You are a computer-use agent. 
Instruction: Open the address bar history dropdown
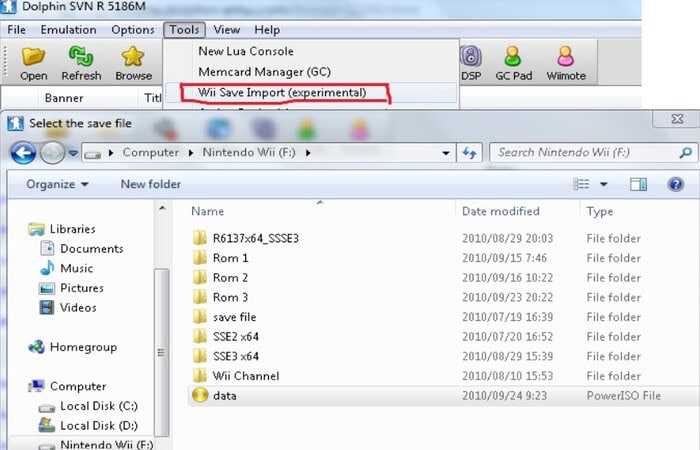pyautogui.click(x=445, y=153)
